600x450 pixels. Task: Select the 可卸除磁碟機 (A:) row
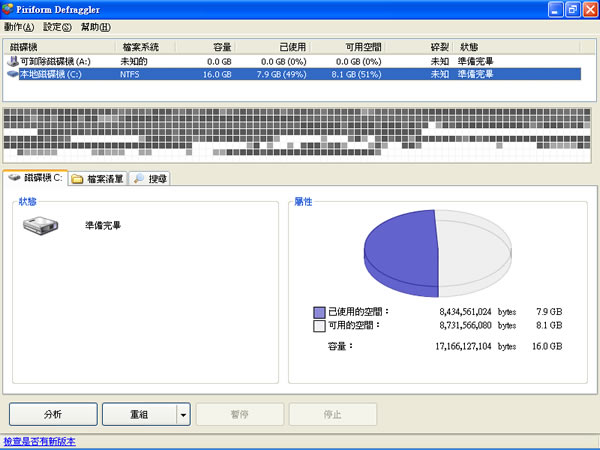point(62,61)
